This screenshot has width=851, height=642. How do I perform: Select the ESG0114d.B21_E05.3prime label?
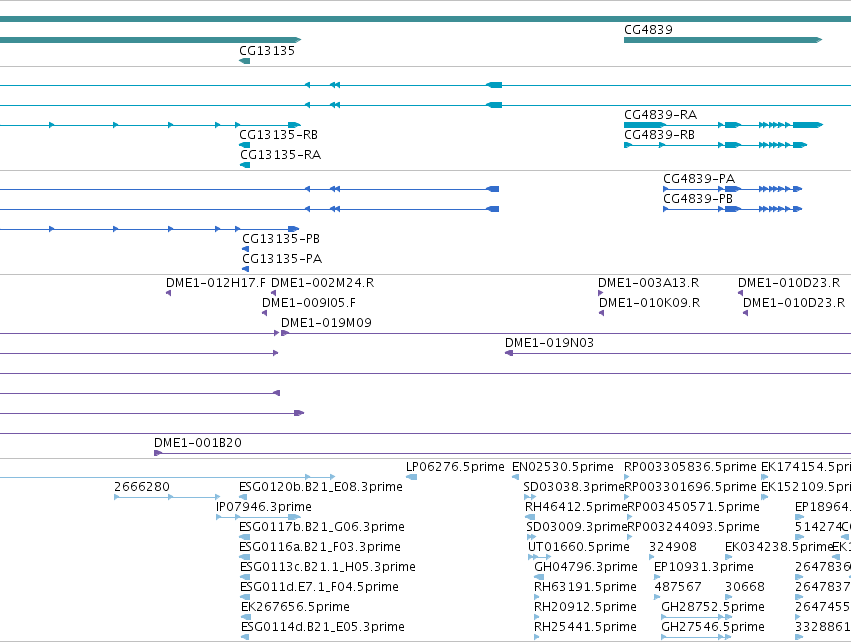pos(323,627)
